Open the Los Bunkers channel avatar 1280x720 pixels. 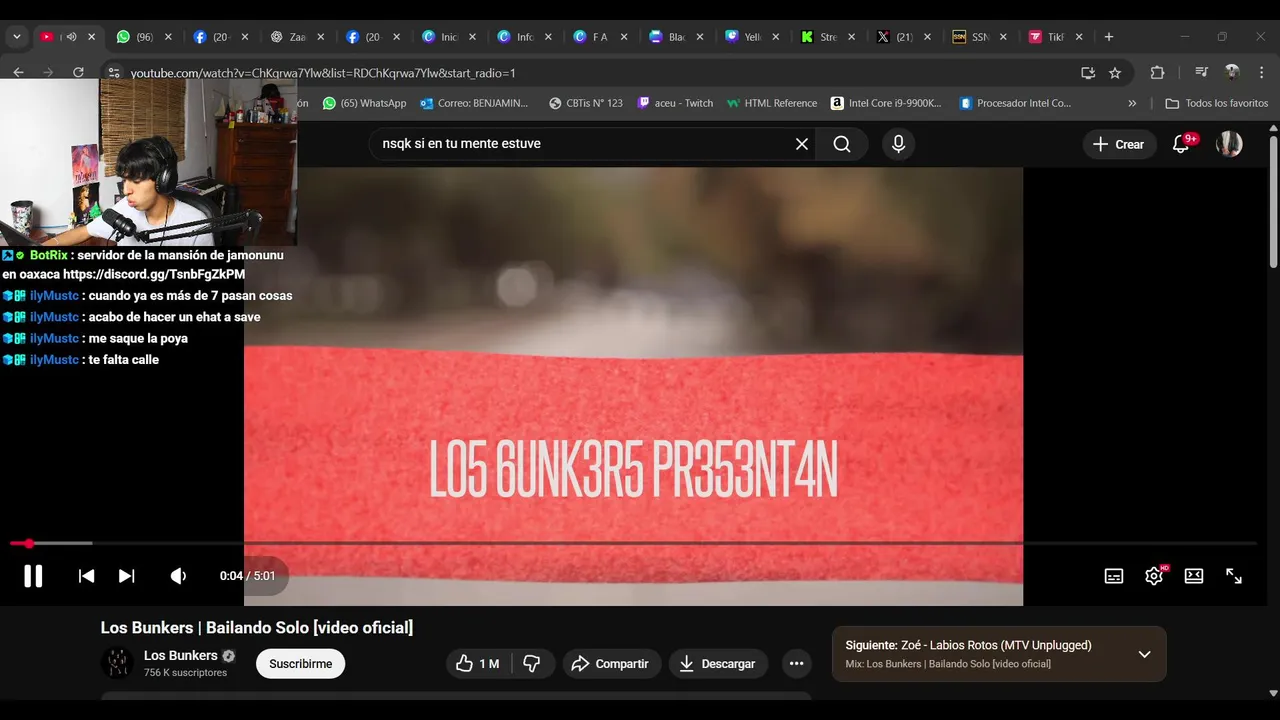pyautogui.click(x=117, y=663)
